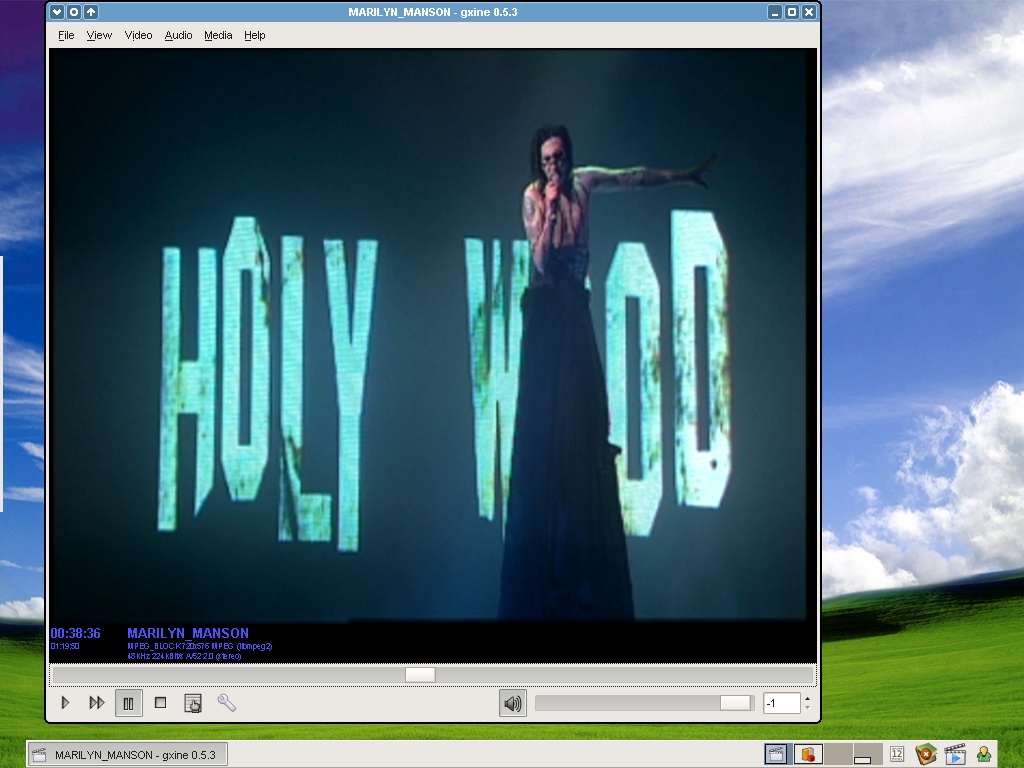Open the View menu

(x=99, y=35)
